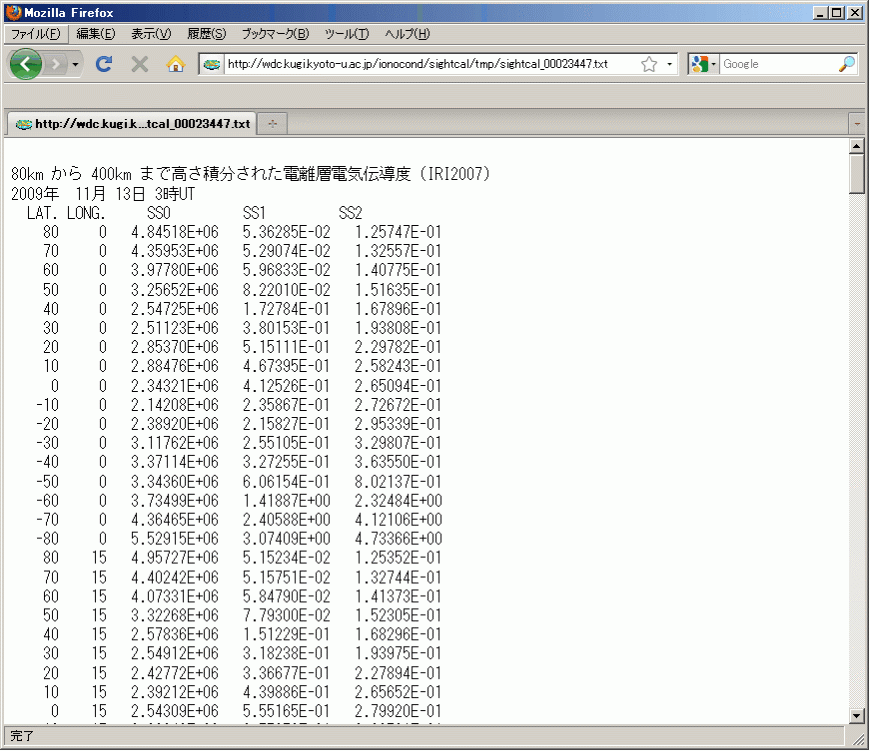Click the value 5.36285E-02
This screenshot has width=870, height=751.
pos(286,232)
